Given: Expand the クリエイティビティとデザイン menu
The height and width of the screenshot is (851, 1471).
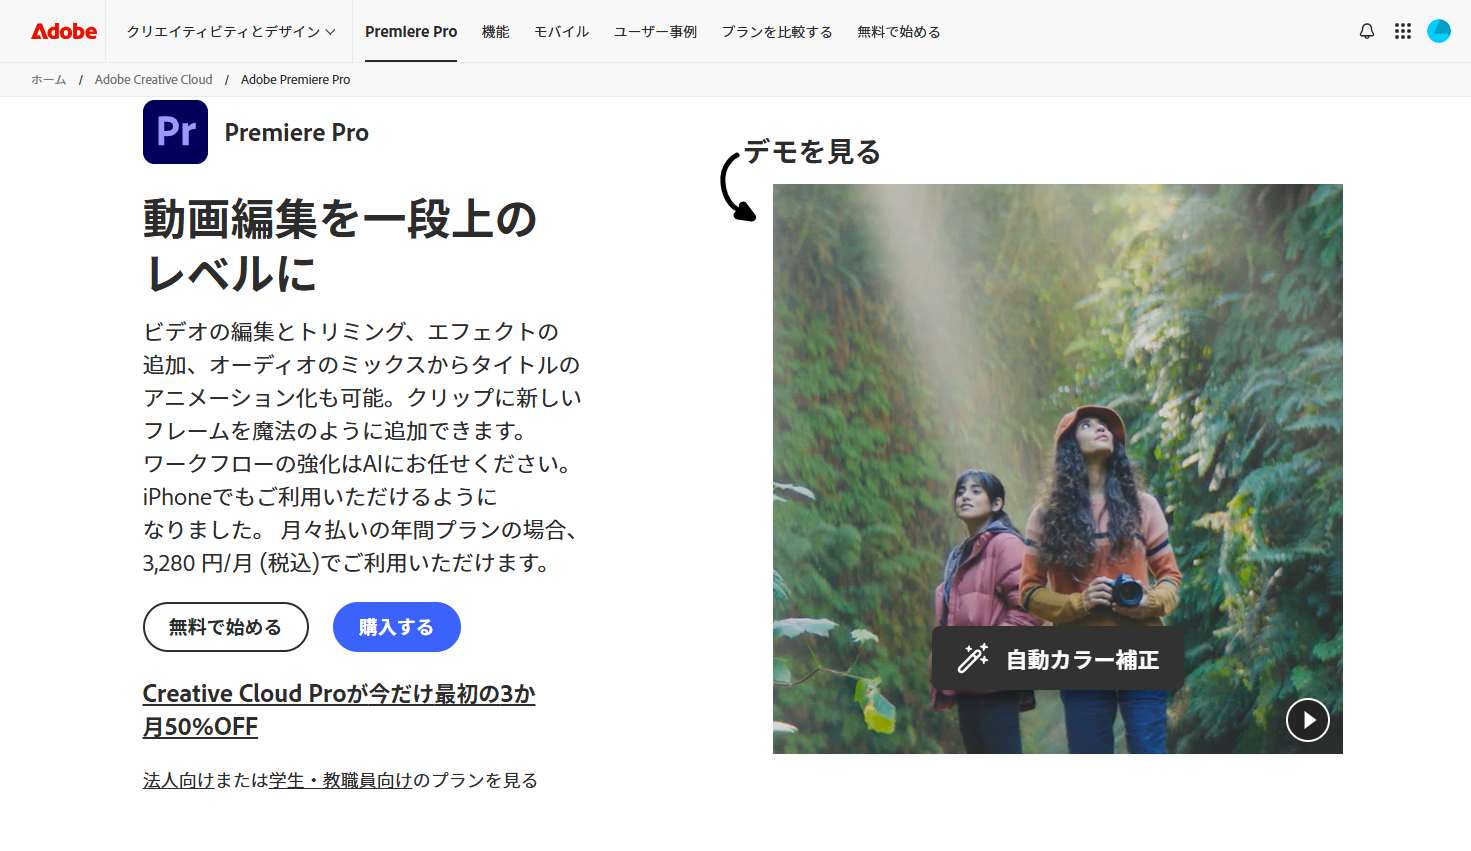Looking at the screenshot, I should 231,32.
